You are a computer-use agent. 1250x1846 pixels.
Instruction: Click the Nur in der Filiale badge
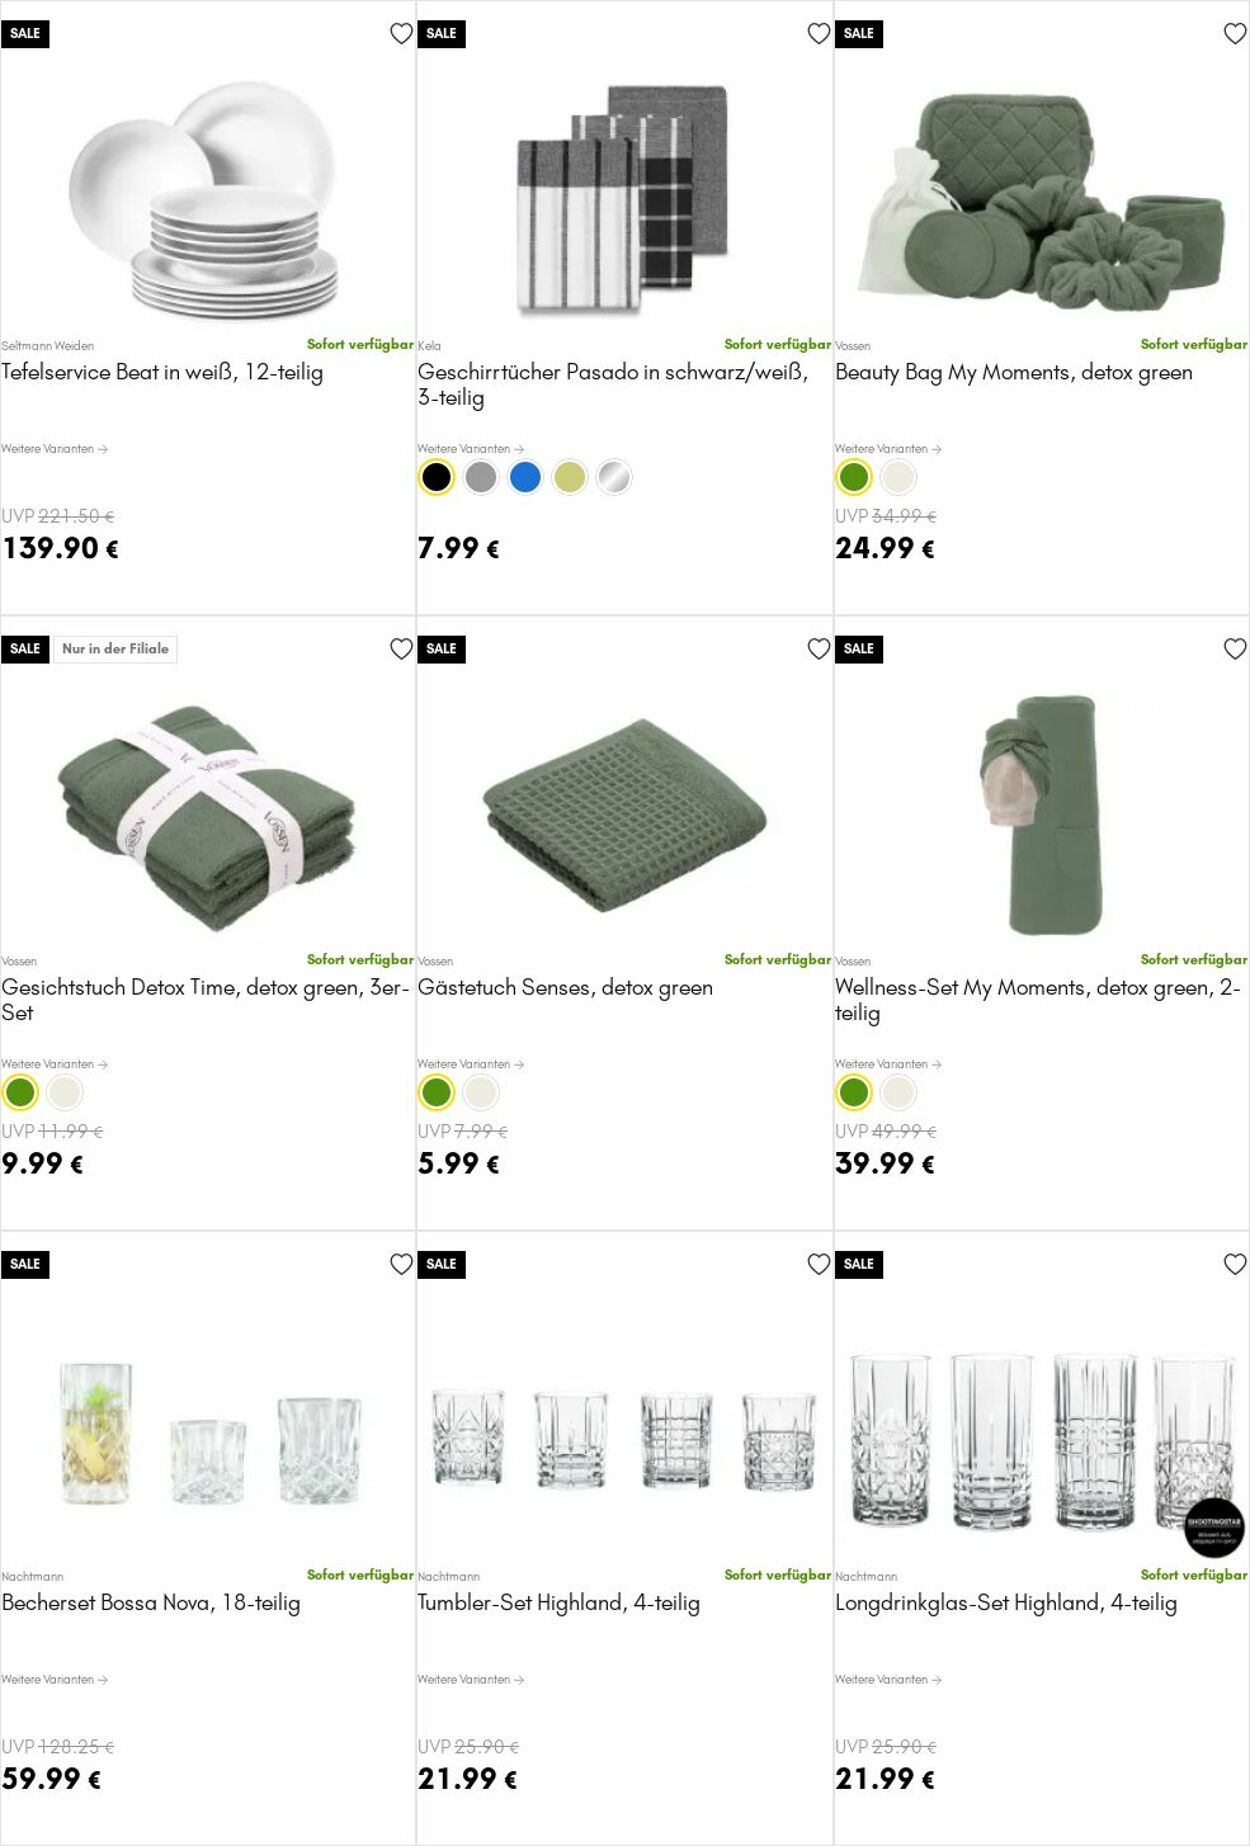tap(115, 649)
